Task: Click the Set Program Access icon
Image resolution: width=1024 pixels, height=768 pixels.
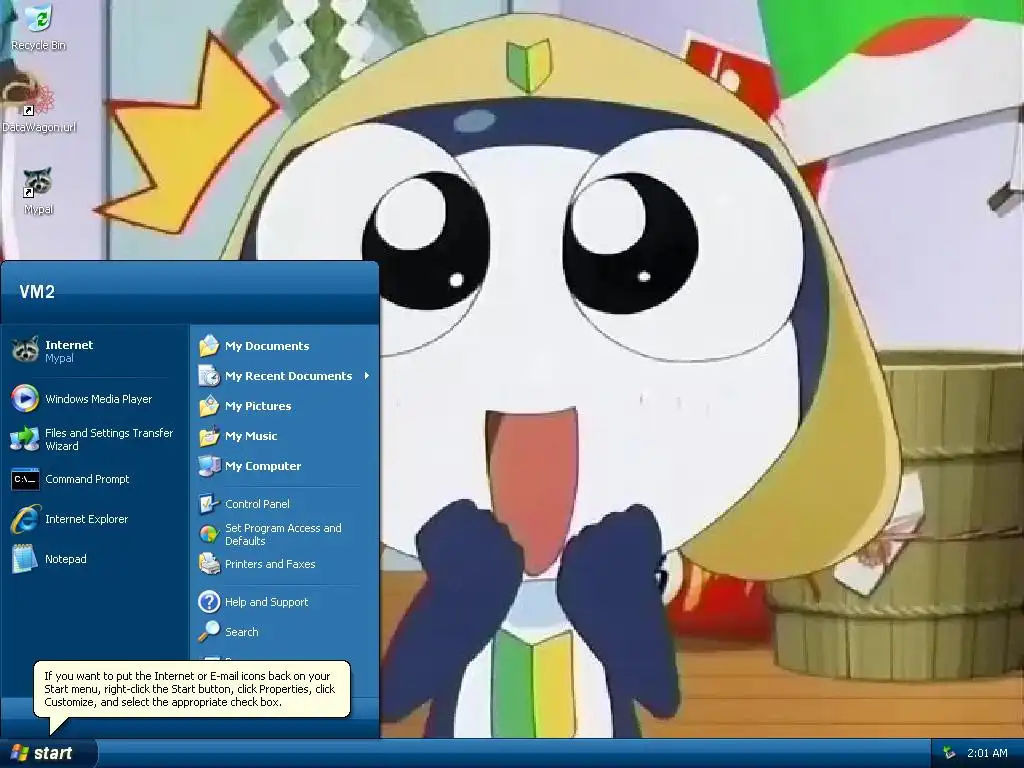Action: point(209,534)
